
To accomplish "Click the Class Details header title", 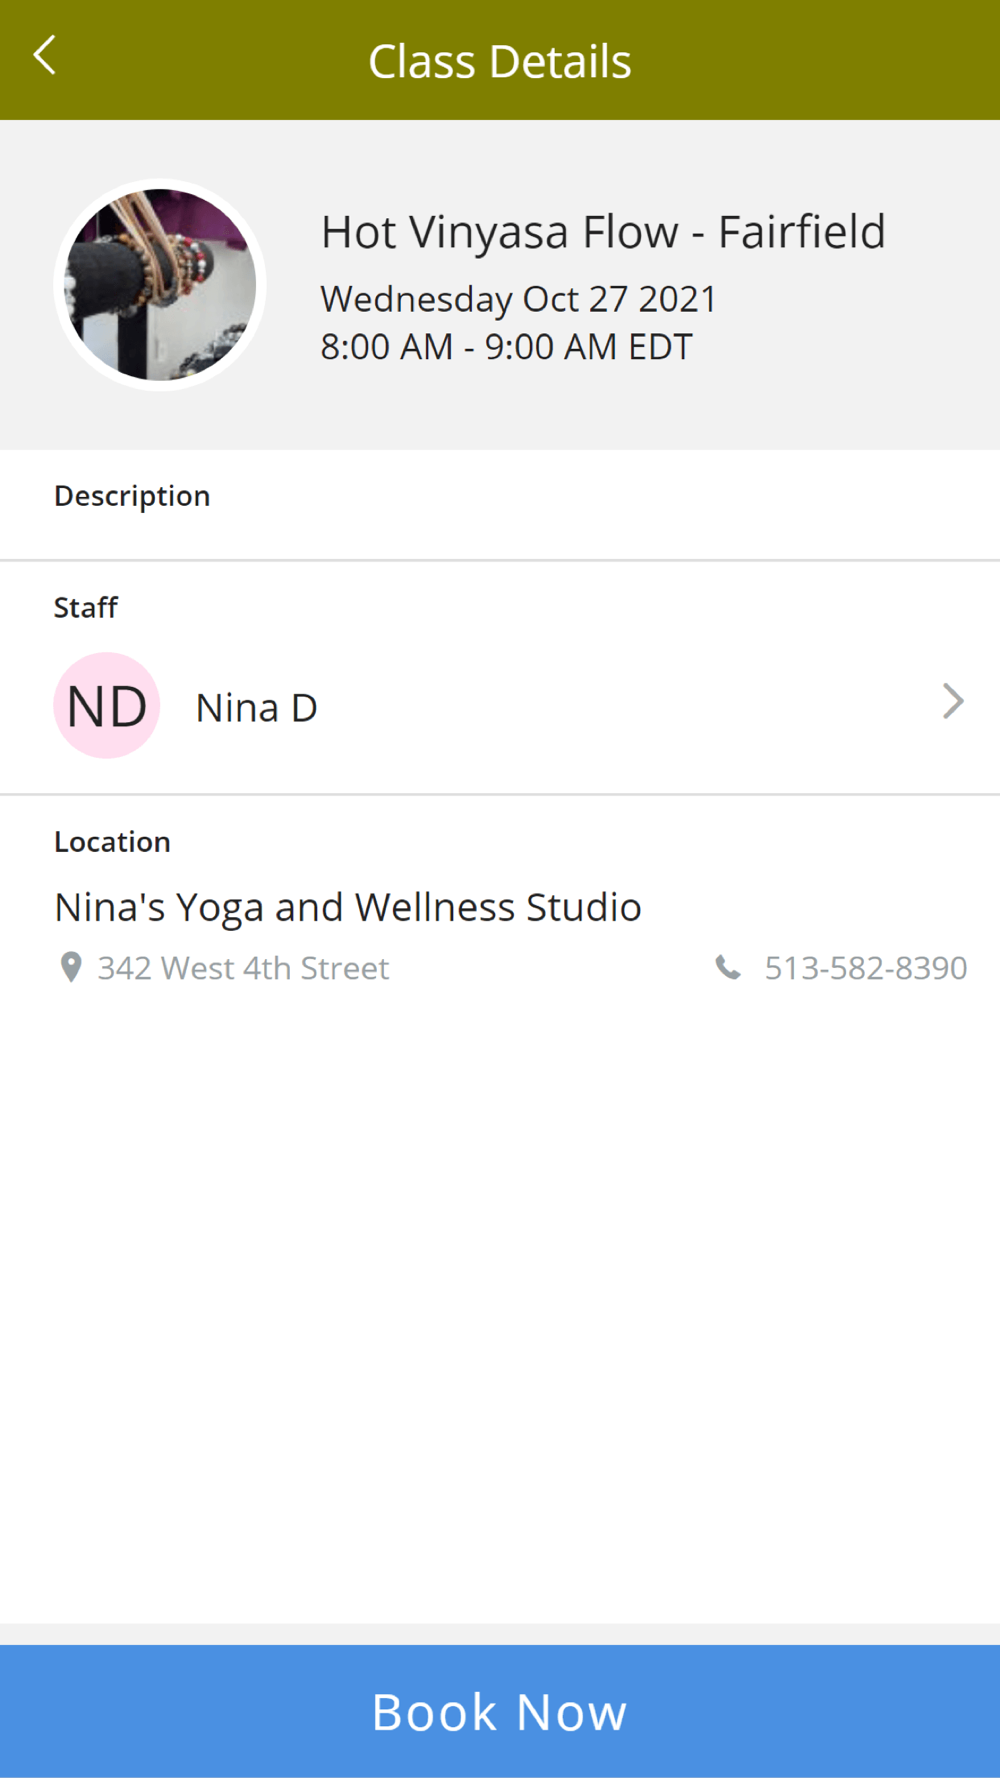I will (500, 61).
